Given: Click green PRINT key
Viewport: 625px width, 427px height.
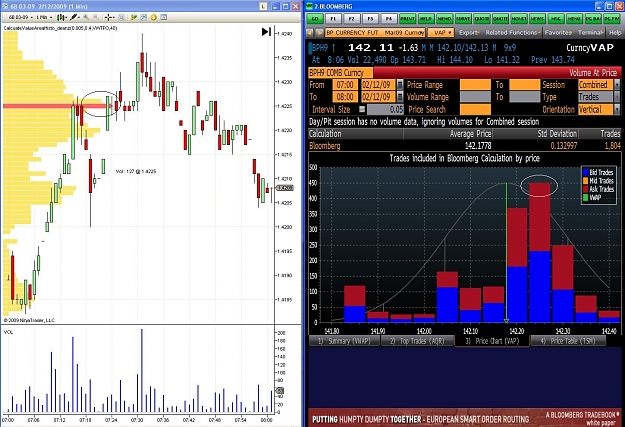Looking at the screenshot, I should click(x=407, y=18).
